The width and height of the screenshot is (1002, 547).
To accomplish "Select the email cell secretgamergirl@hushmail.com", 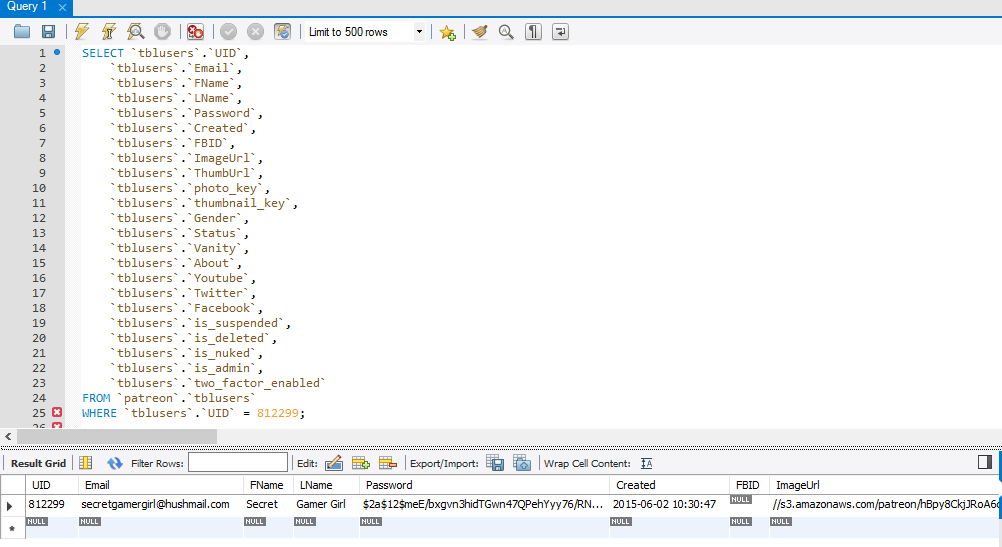I will tap(160, 504).
